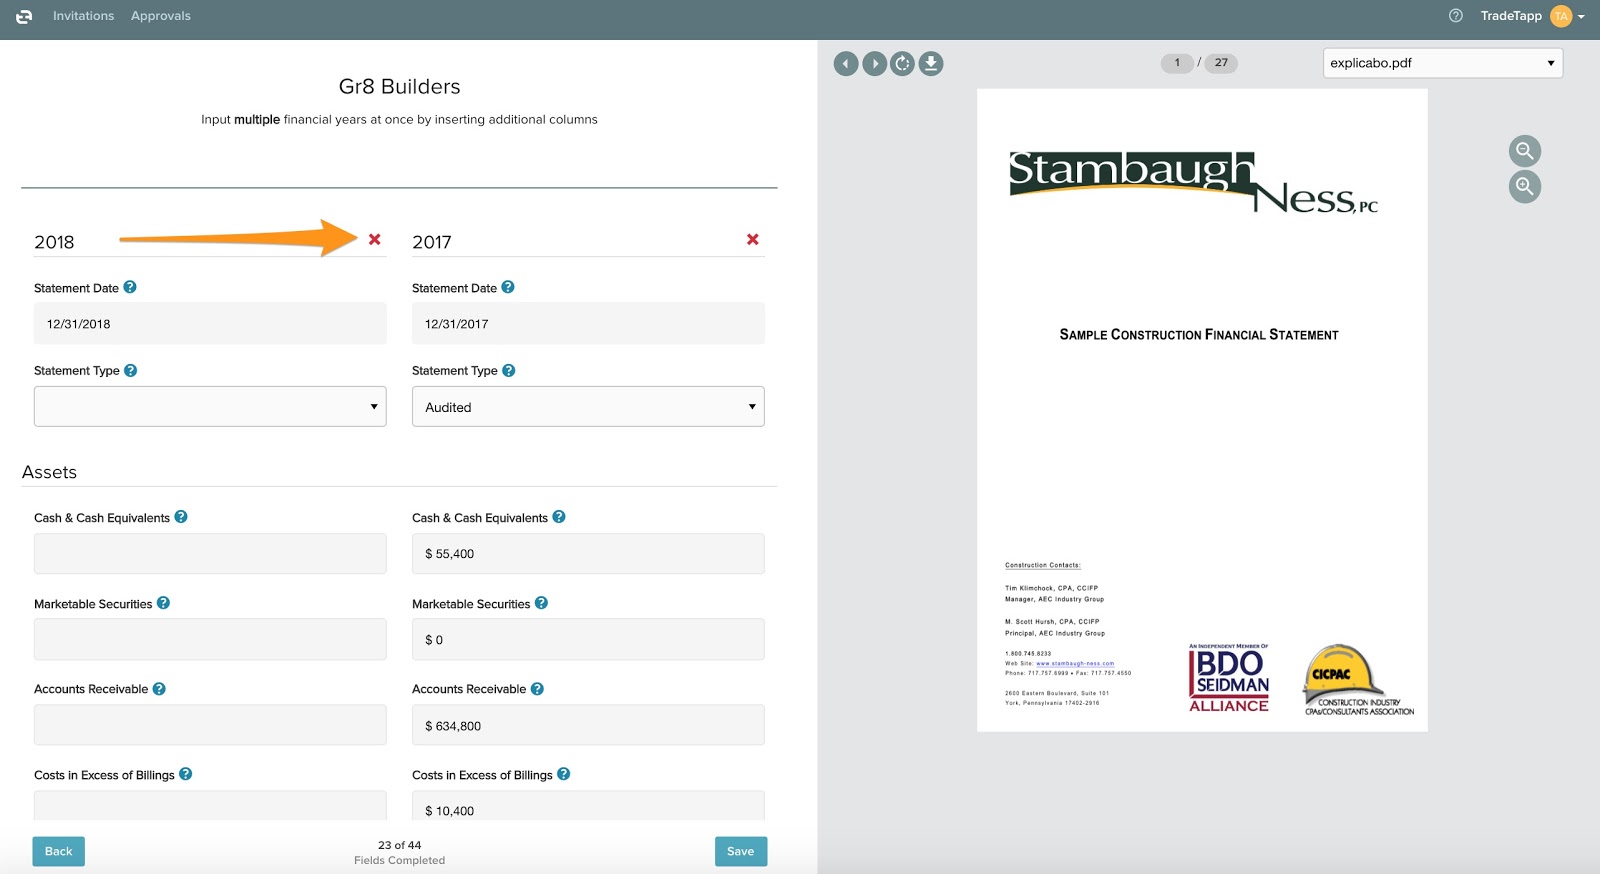This screenshot has height=874, width=1600.
Task: Click the Save button
Action: click(x=740, y=851)
